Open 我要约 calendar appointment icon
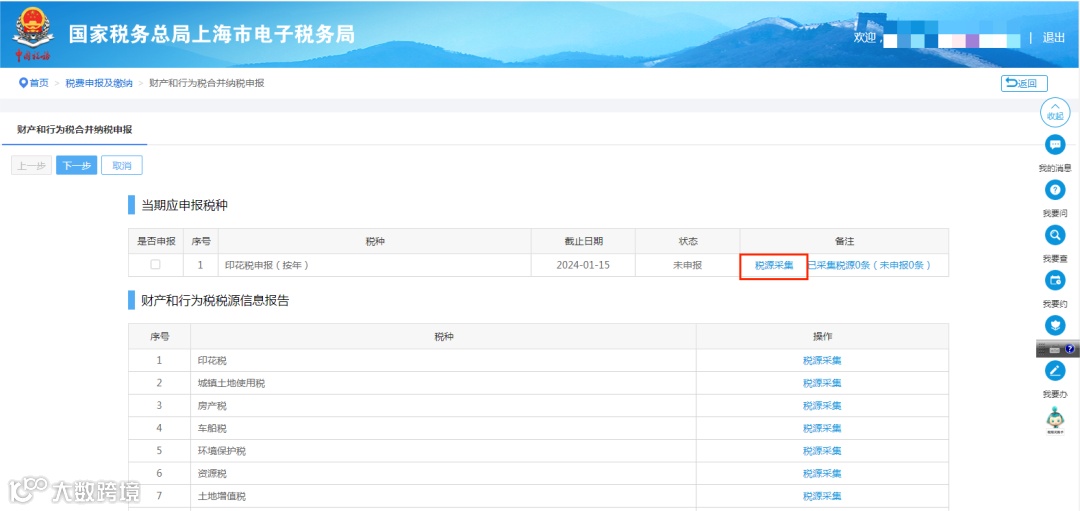The height and width of the screenshot is (511, 1080). click(1055, 281)
